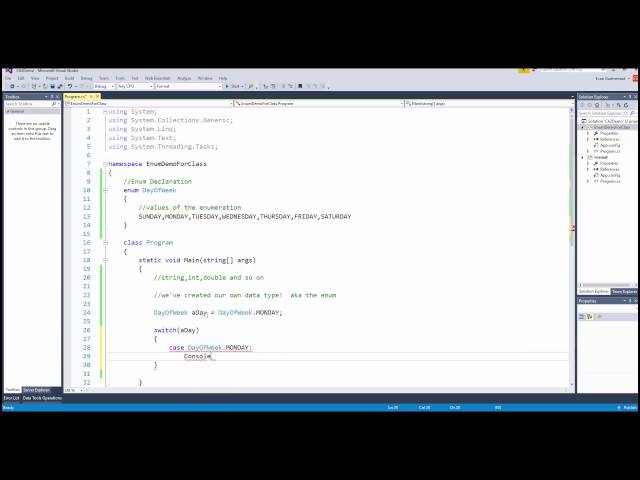640x480 pixels.
Task: Switch to the Team Explorer tab
Action: coord(624,291)
